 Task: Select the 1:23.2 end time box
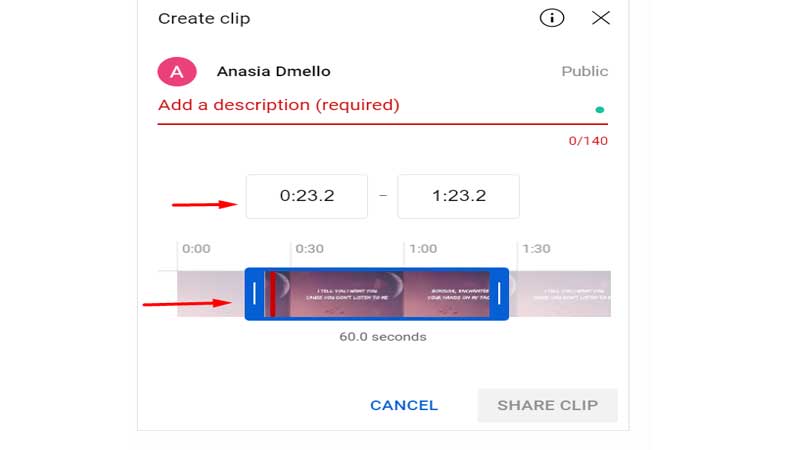(x=458, y=196)
